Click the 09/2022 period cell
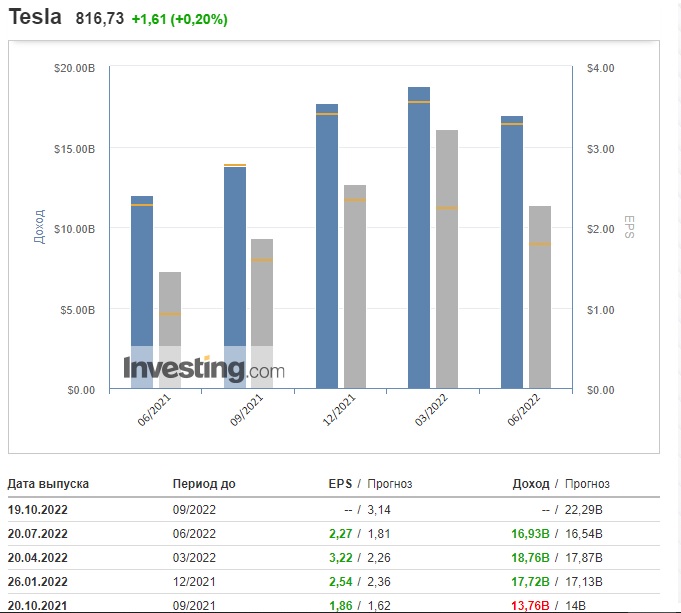This screenshot has height=613, width=681. (194, 510)
